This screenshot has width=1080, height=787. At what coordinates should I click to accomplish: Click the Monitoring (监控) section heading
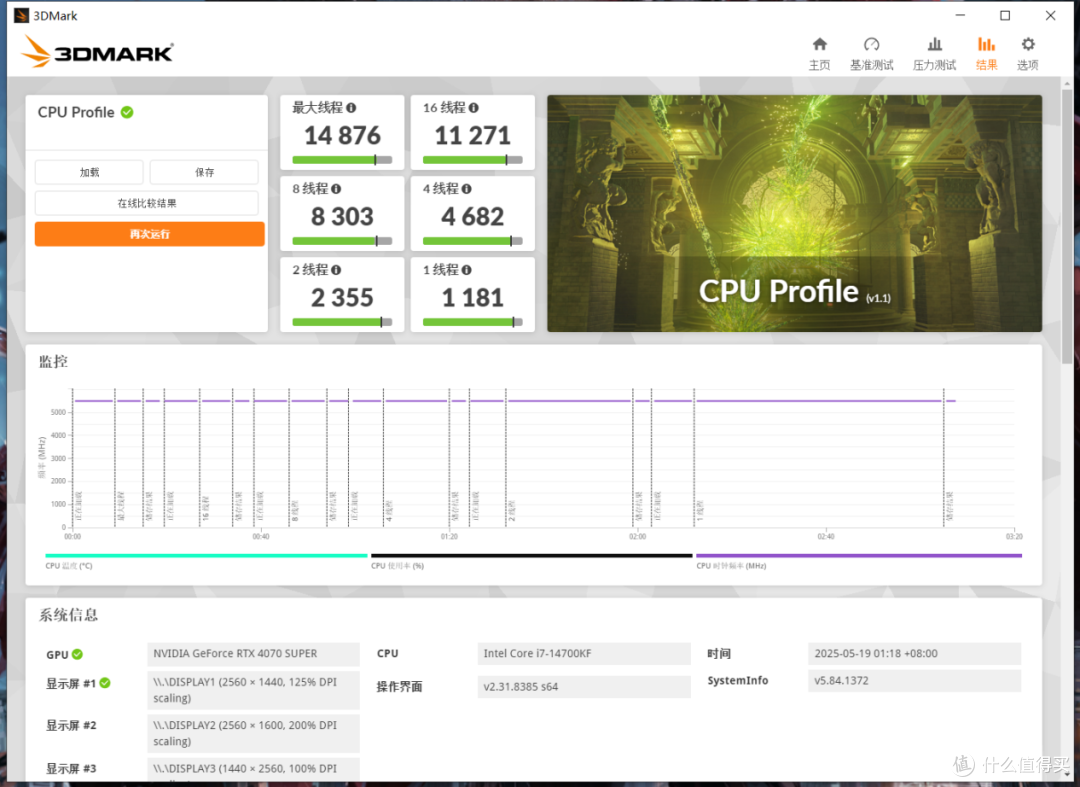coord(53,361)
